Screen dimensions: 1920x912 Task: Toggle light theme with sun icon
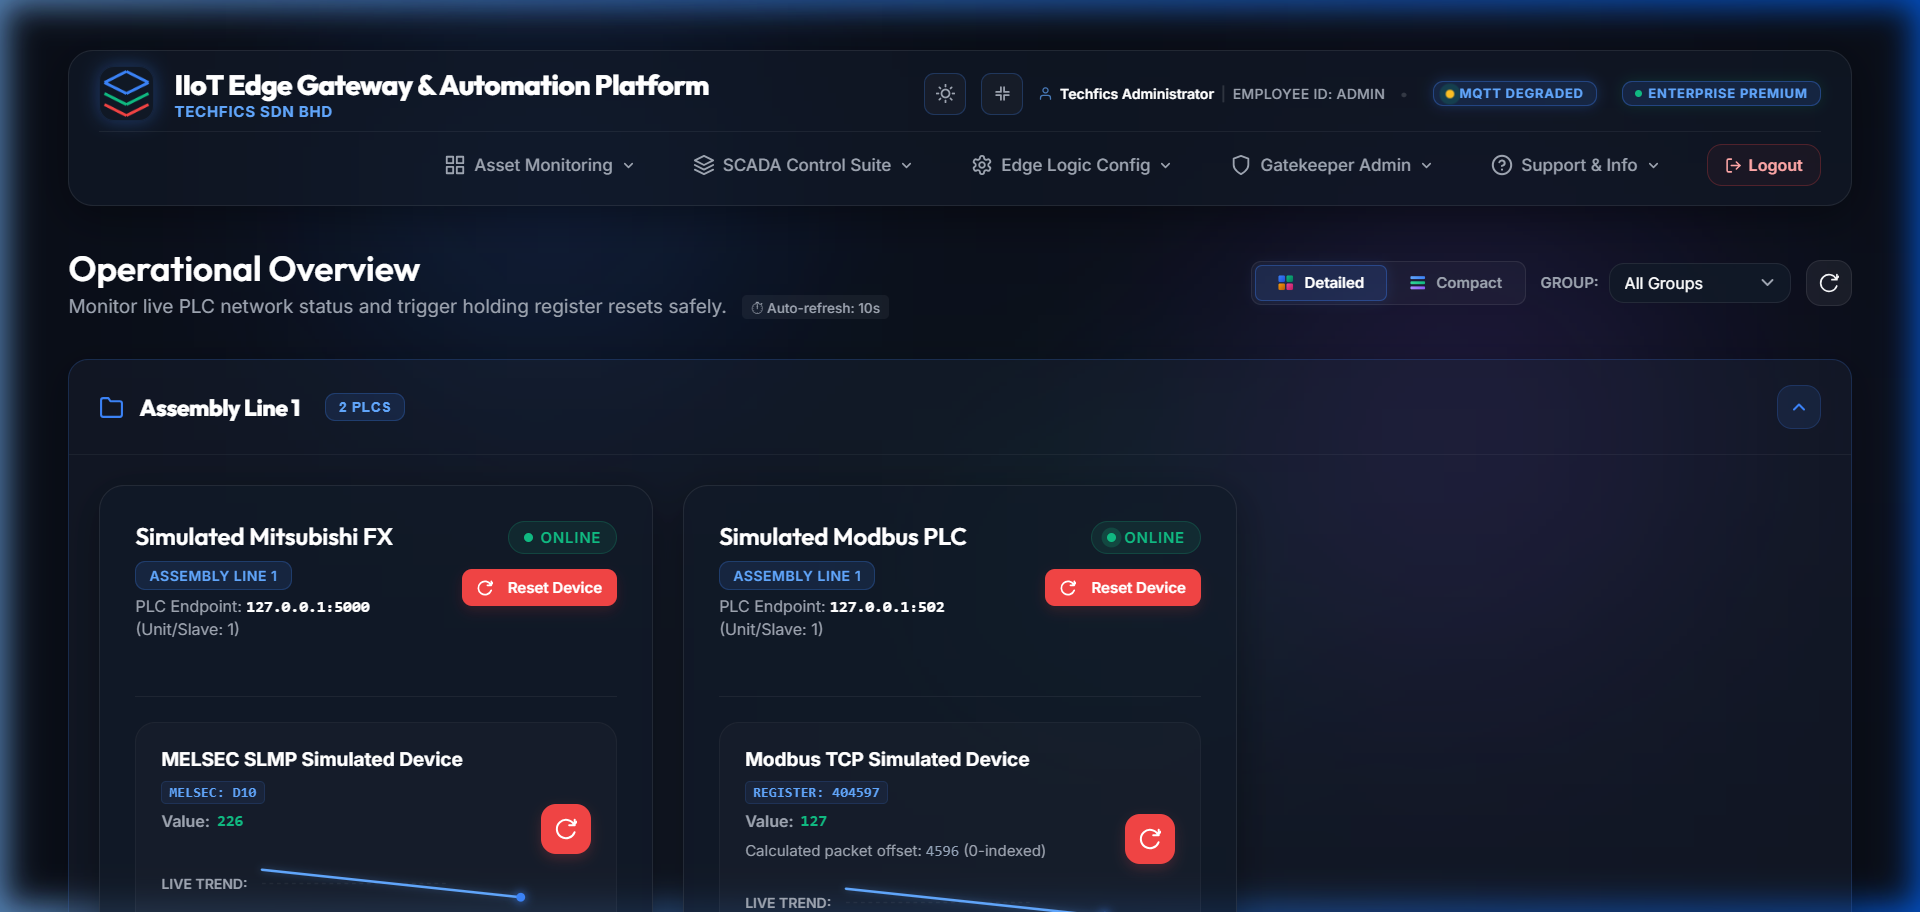point(945,94)
